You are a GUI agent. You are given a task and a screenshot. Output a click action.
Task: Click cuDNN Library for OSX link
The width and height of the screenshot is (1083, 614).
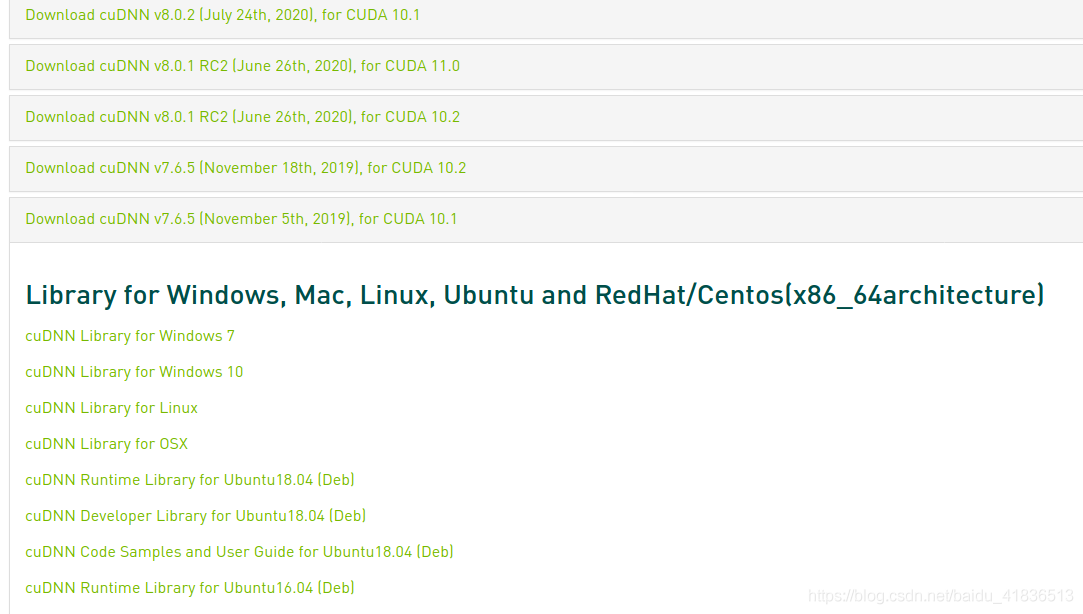pyautogui.click(x=106, y=444)
